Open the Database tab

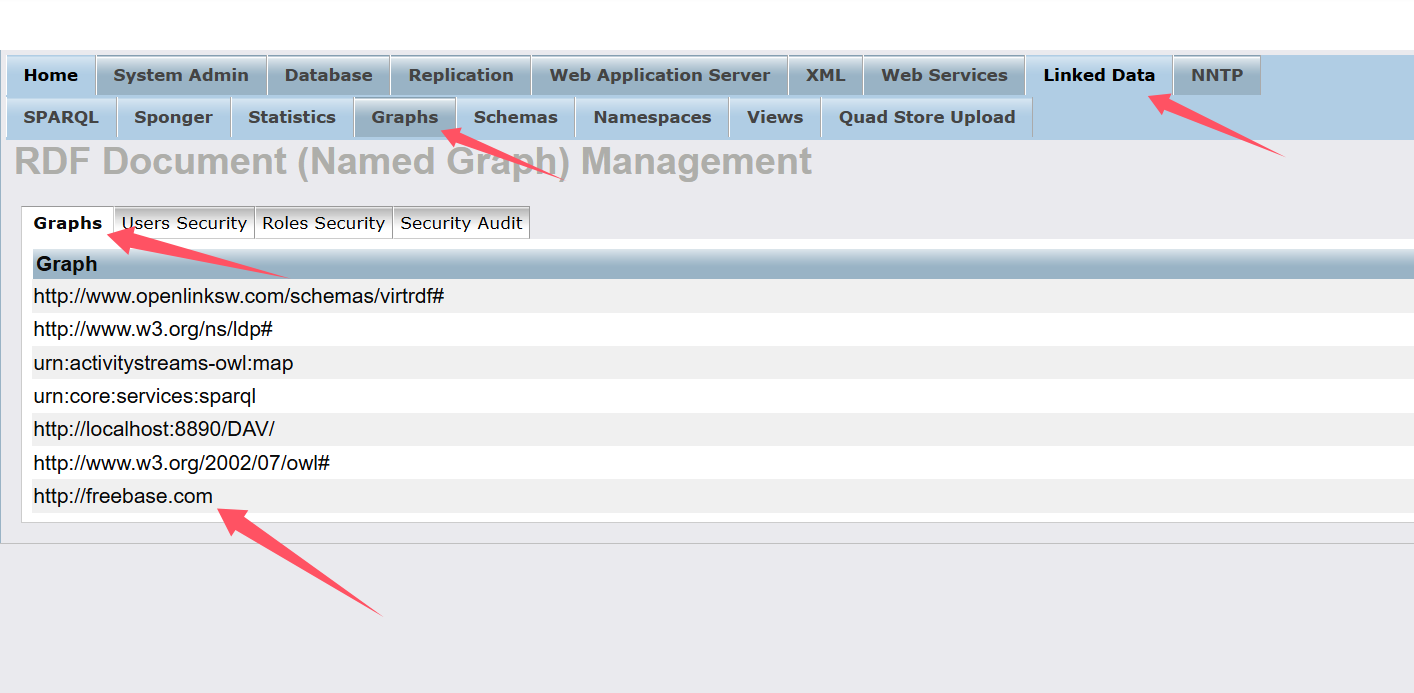click(328, 75)
